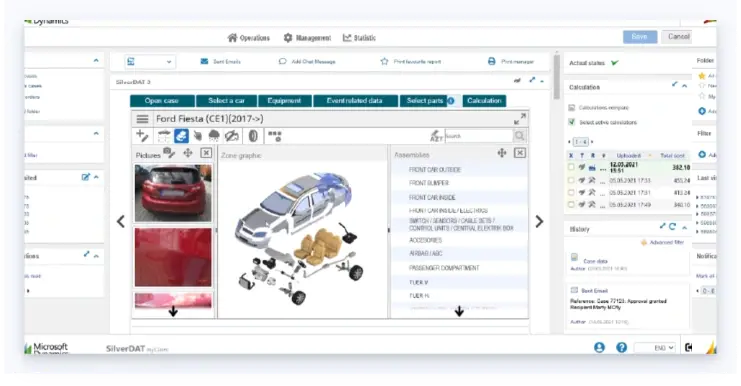This screenshot has width=741, height=386.
Task: Tick checkbox for calculation uploaded 05.05.2021 17:33
Action: tap(571, 180)
